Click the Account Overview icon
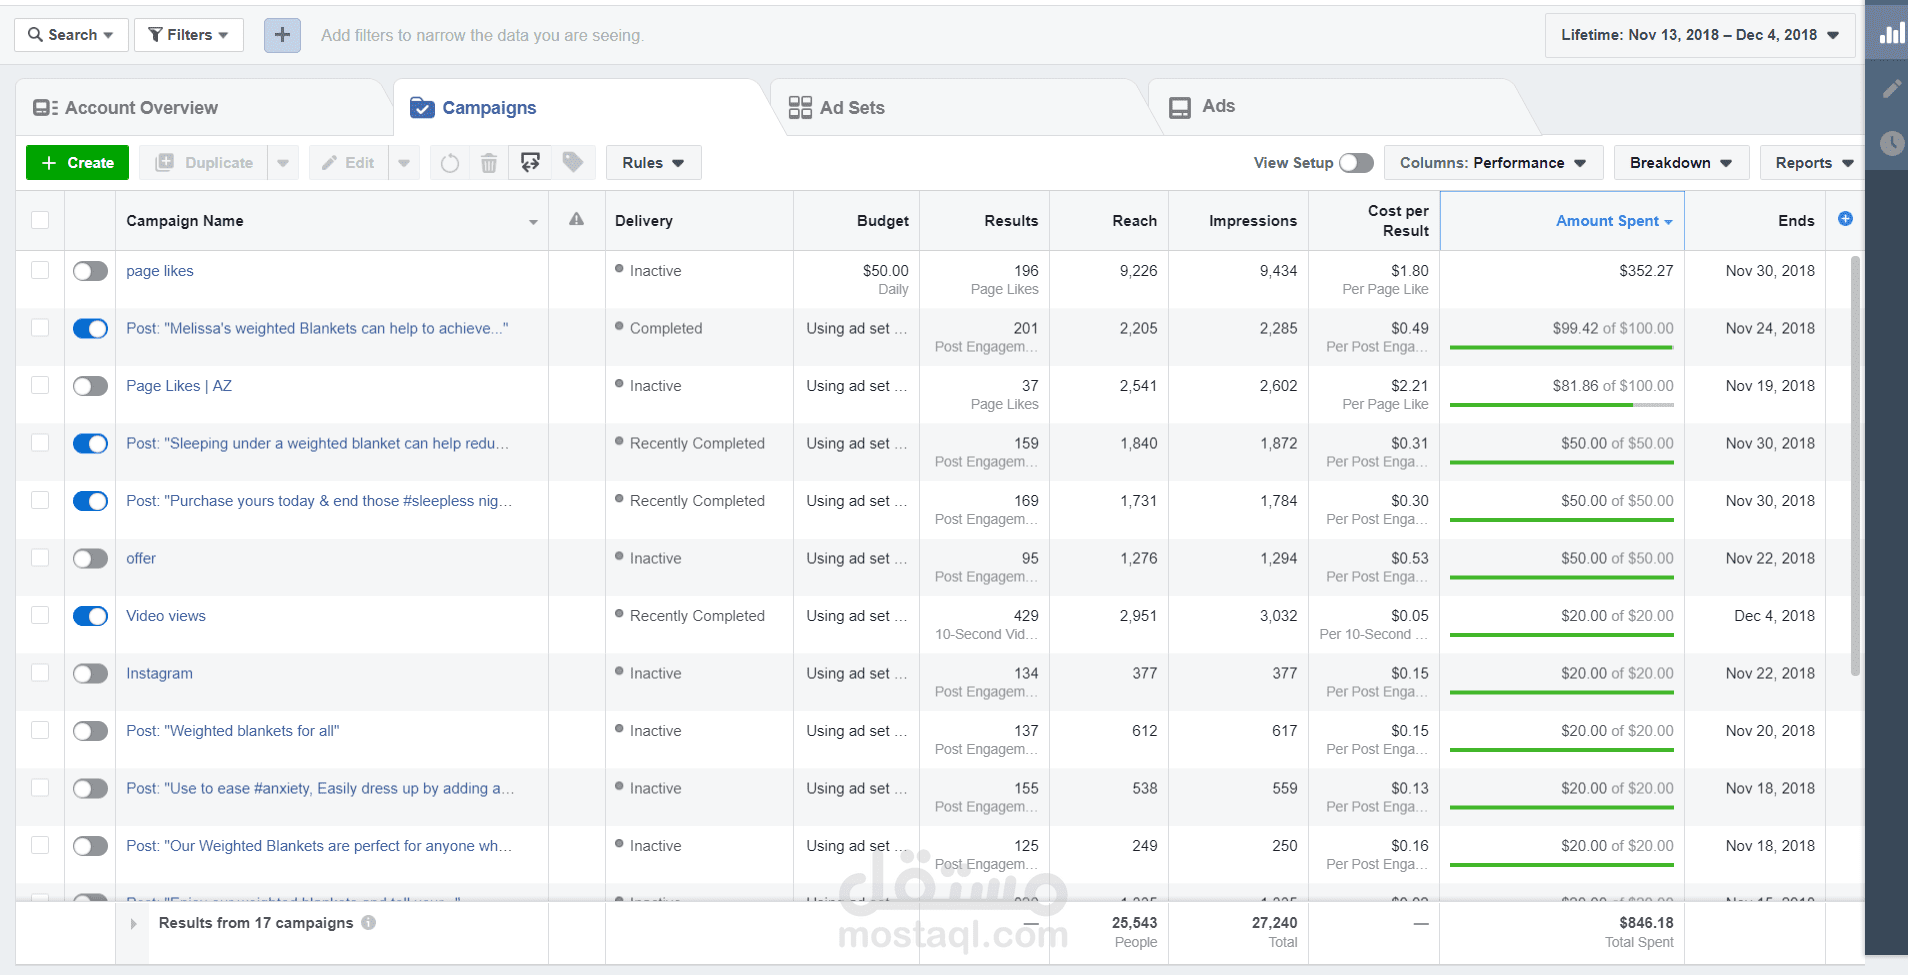 point(45,107)
